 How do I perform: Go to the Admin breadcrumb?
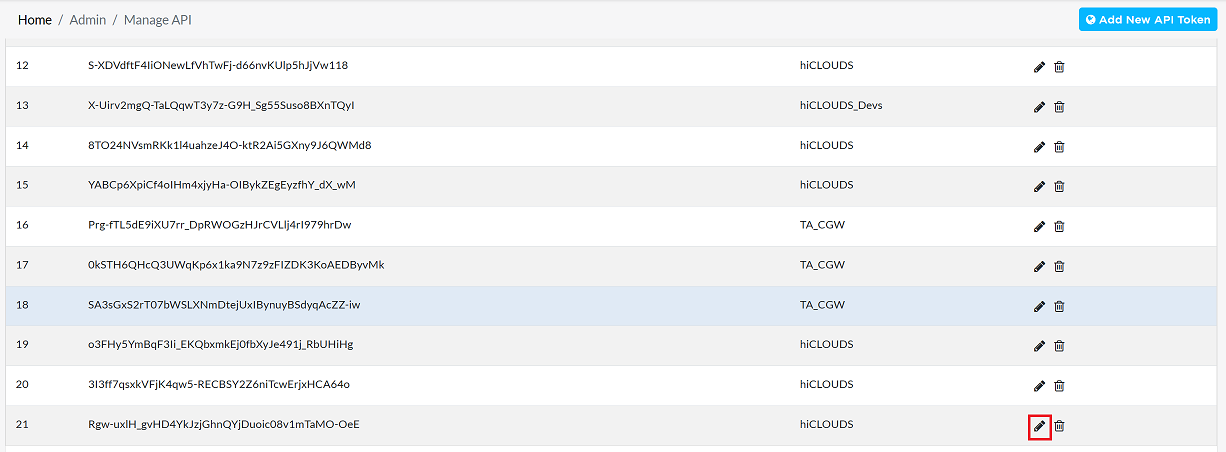pyautogui.click(x=88, y=20)
